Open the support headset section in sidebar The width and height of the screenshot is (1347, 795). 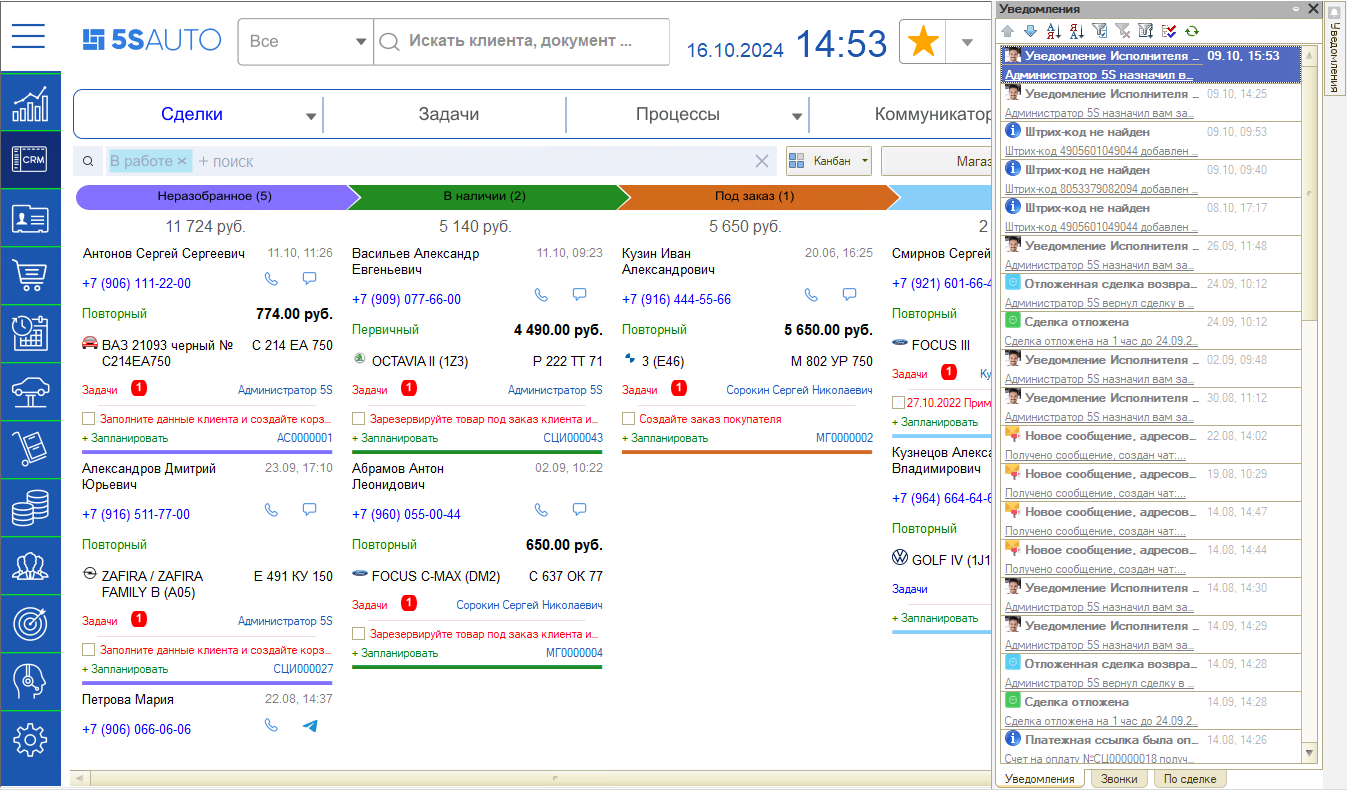point(30,682)
